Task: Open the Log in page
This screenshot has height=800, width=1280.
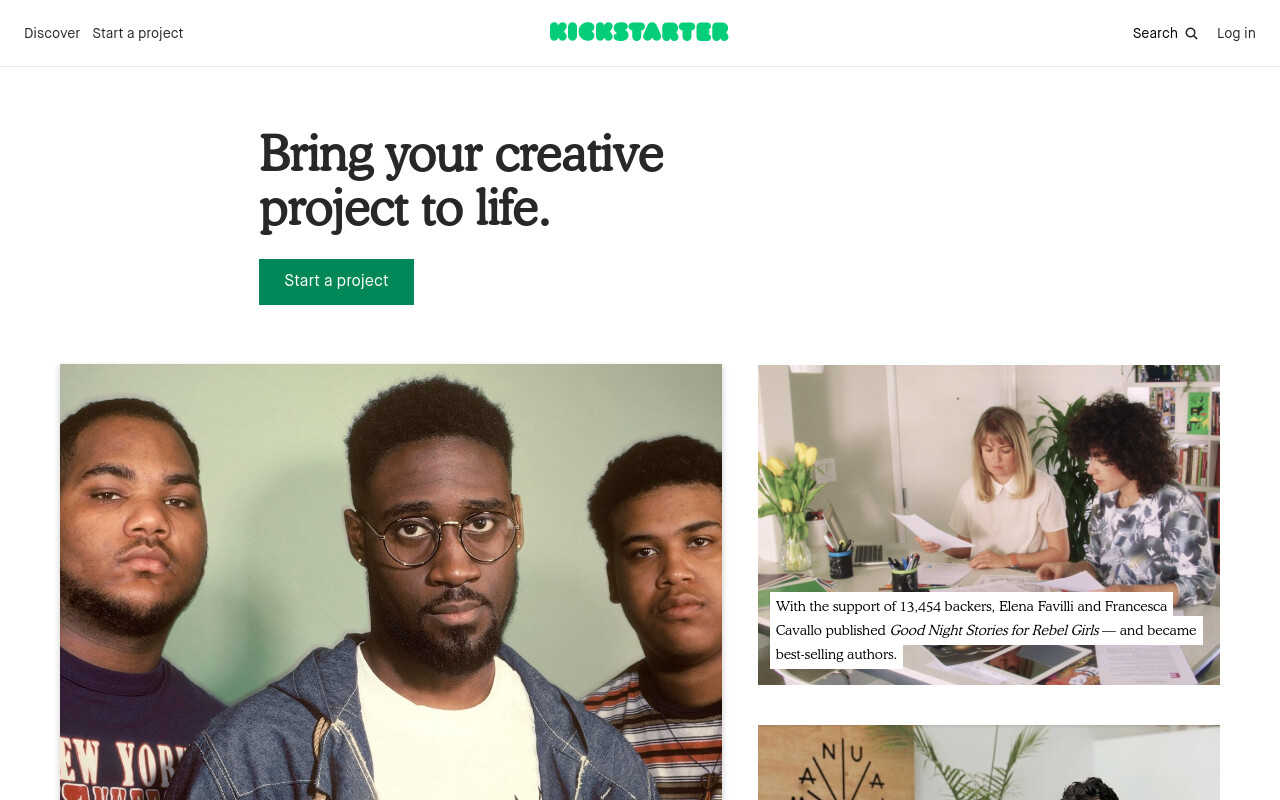Action: (1236, 33)
